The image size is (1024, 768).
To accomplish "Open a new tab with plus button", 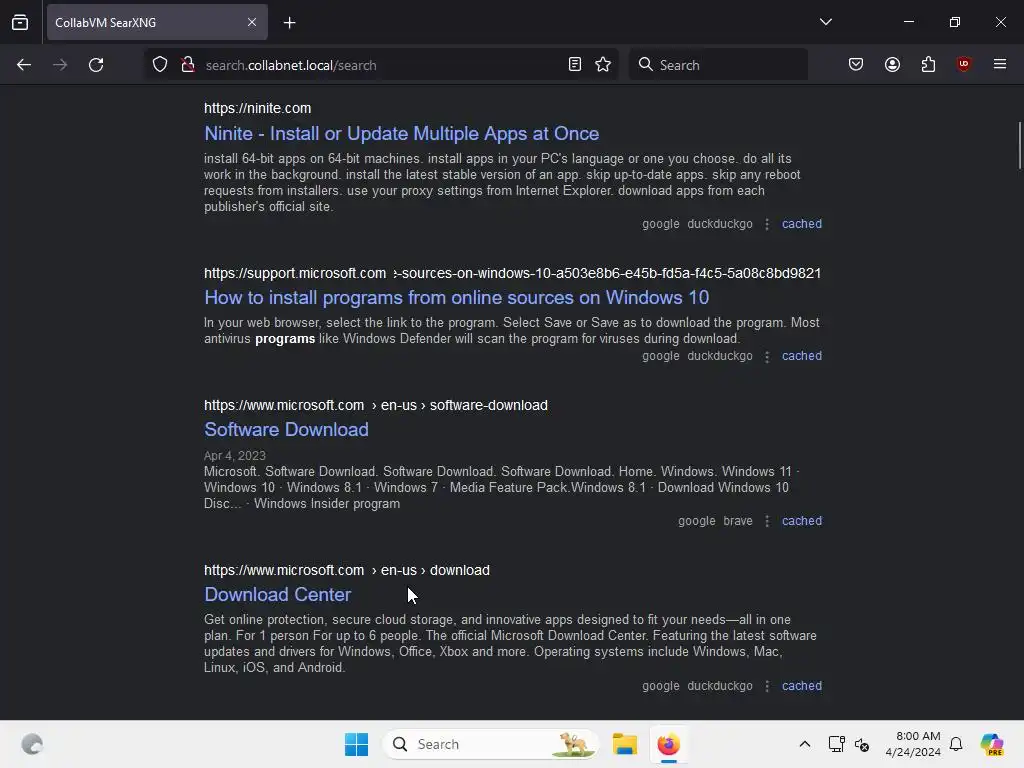I will pyautogui.click(x=290, y=23).
